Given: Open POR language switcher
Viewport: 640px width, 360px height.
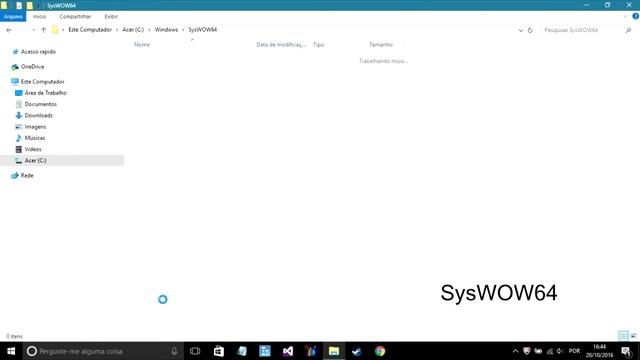Looking at the screenshot, I should point(574,351).
